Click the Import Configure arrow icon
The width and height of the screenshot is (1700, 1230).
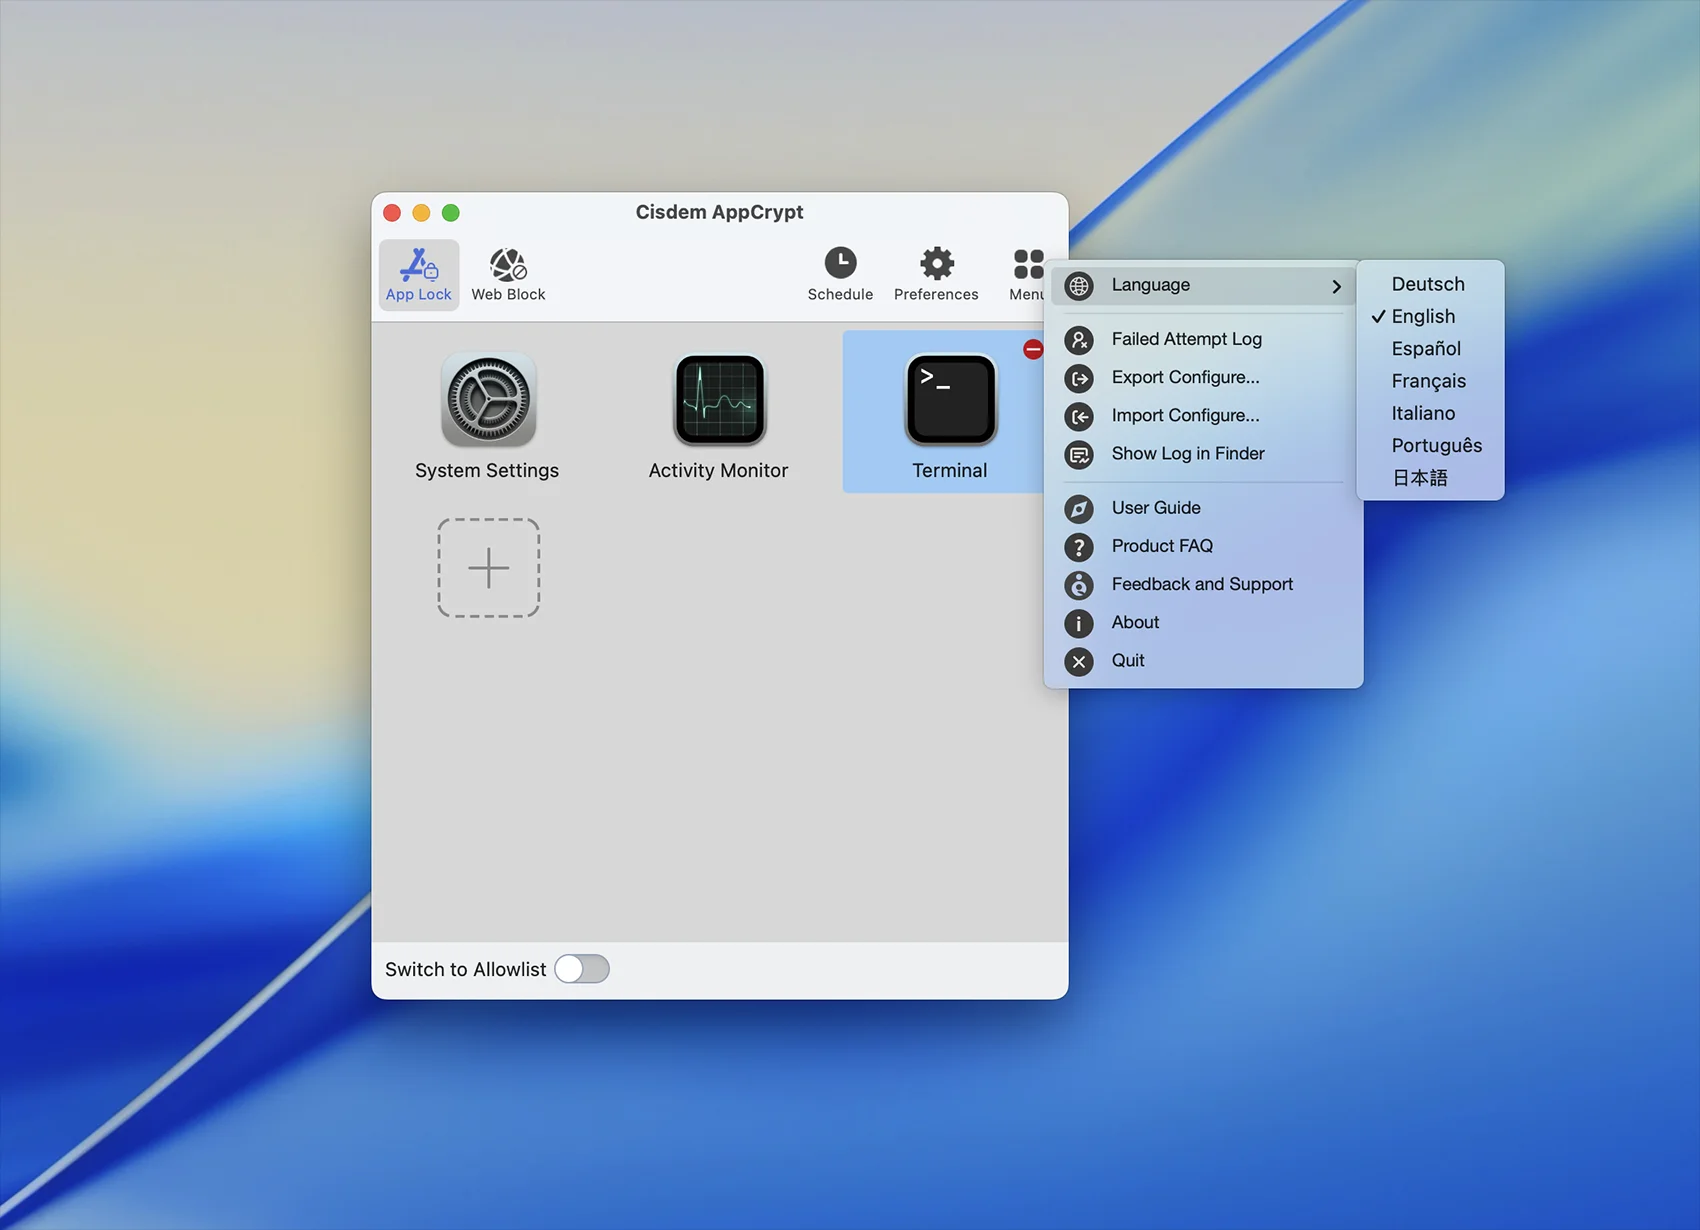pos(1079,416)
